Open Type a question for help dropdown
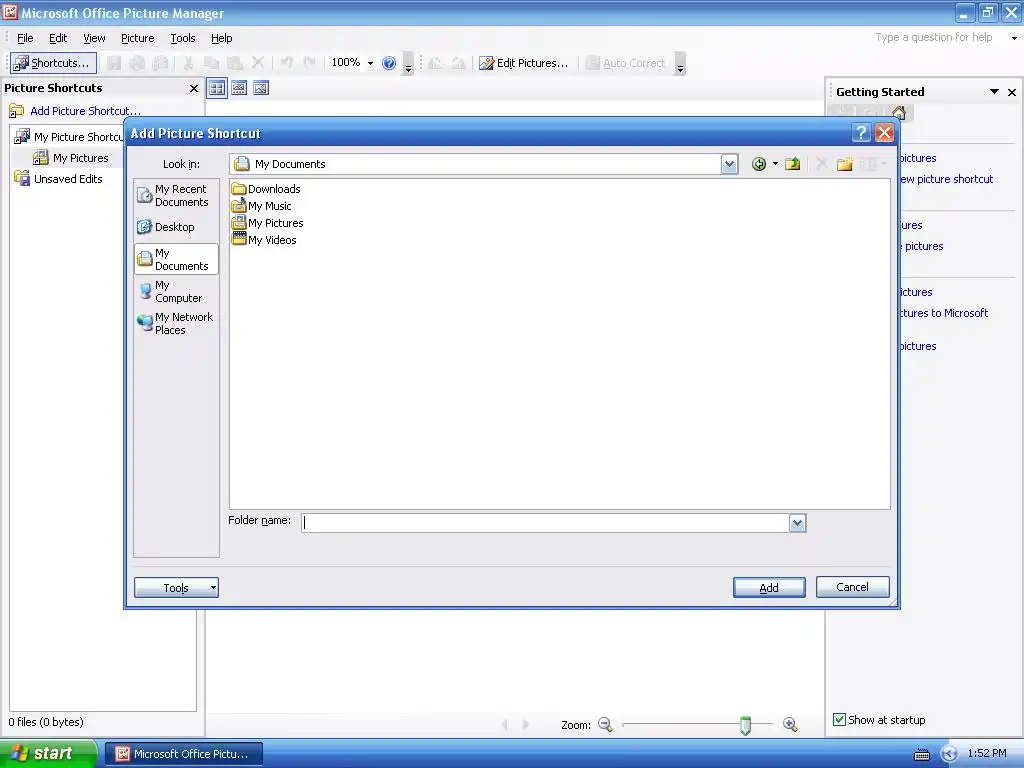 [1014, 38]
